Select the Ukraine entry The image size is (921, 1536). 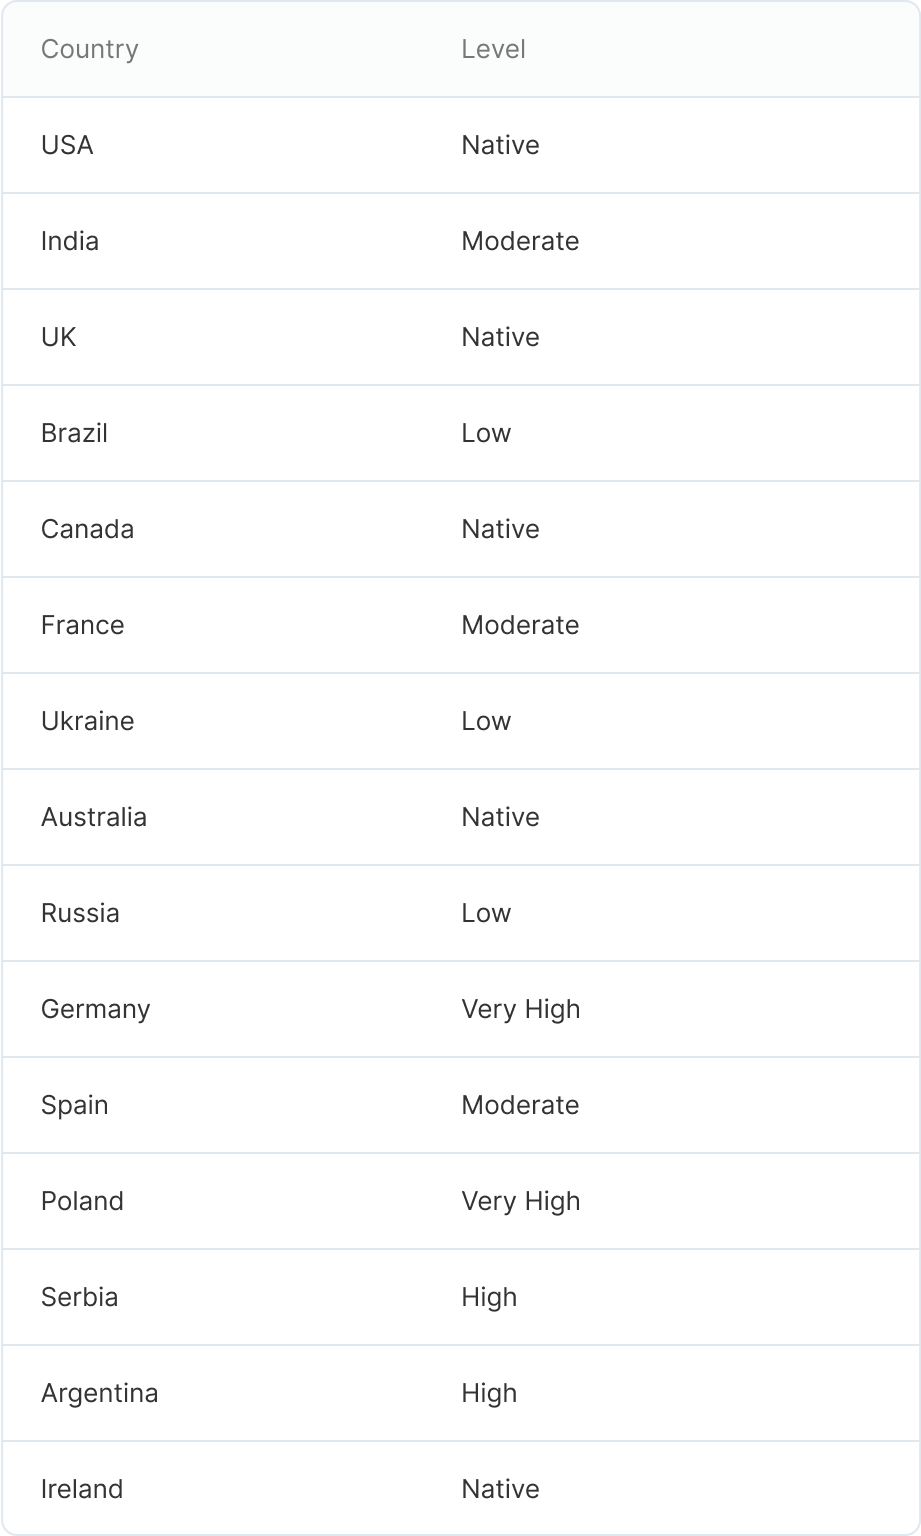point(87,721)
